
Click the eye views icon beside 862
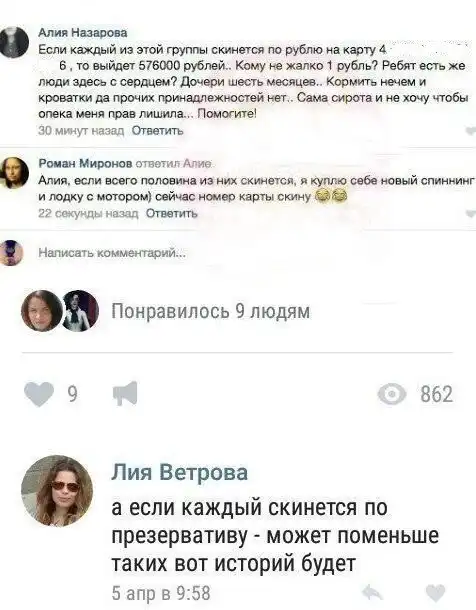point(392,394)
